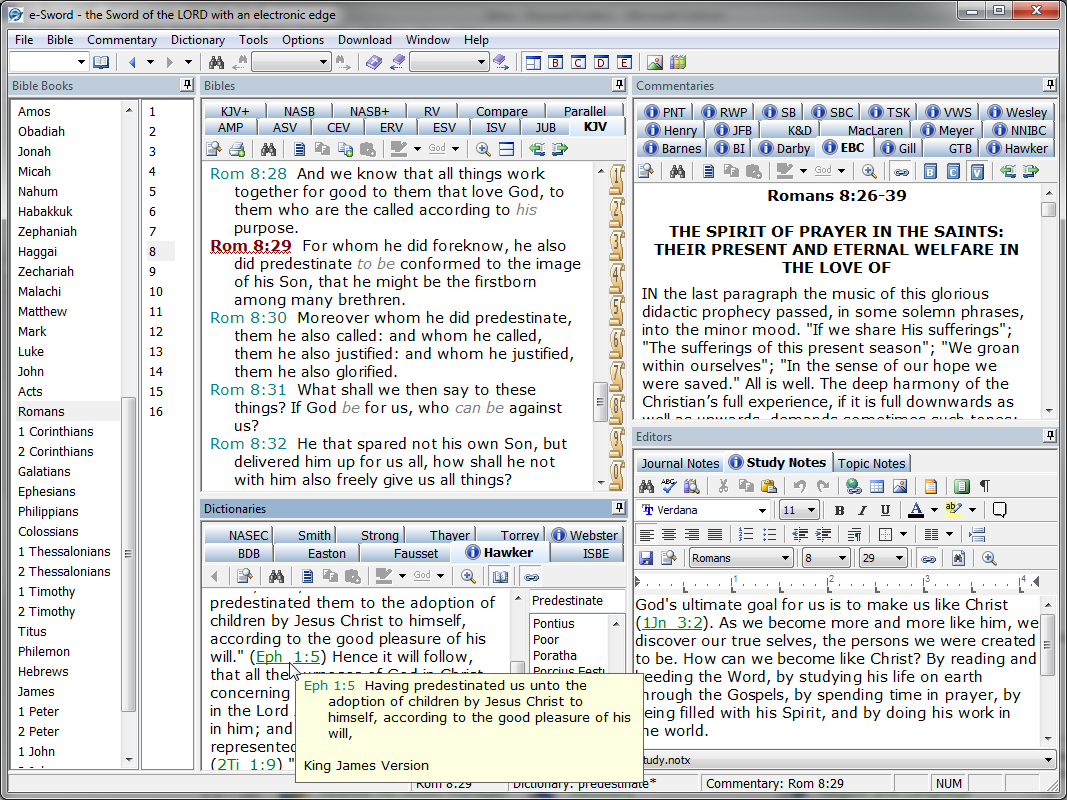Save the study notes with the floppy disk icon
This screenshot has width=1067, height=800.
[645, 559]
